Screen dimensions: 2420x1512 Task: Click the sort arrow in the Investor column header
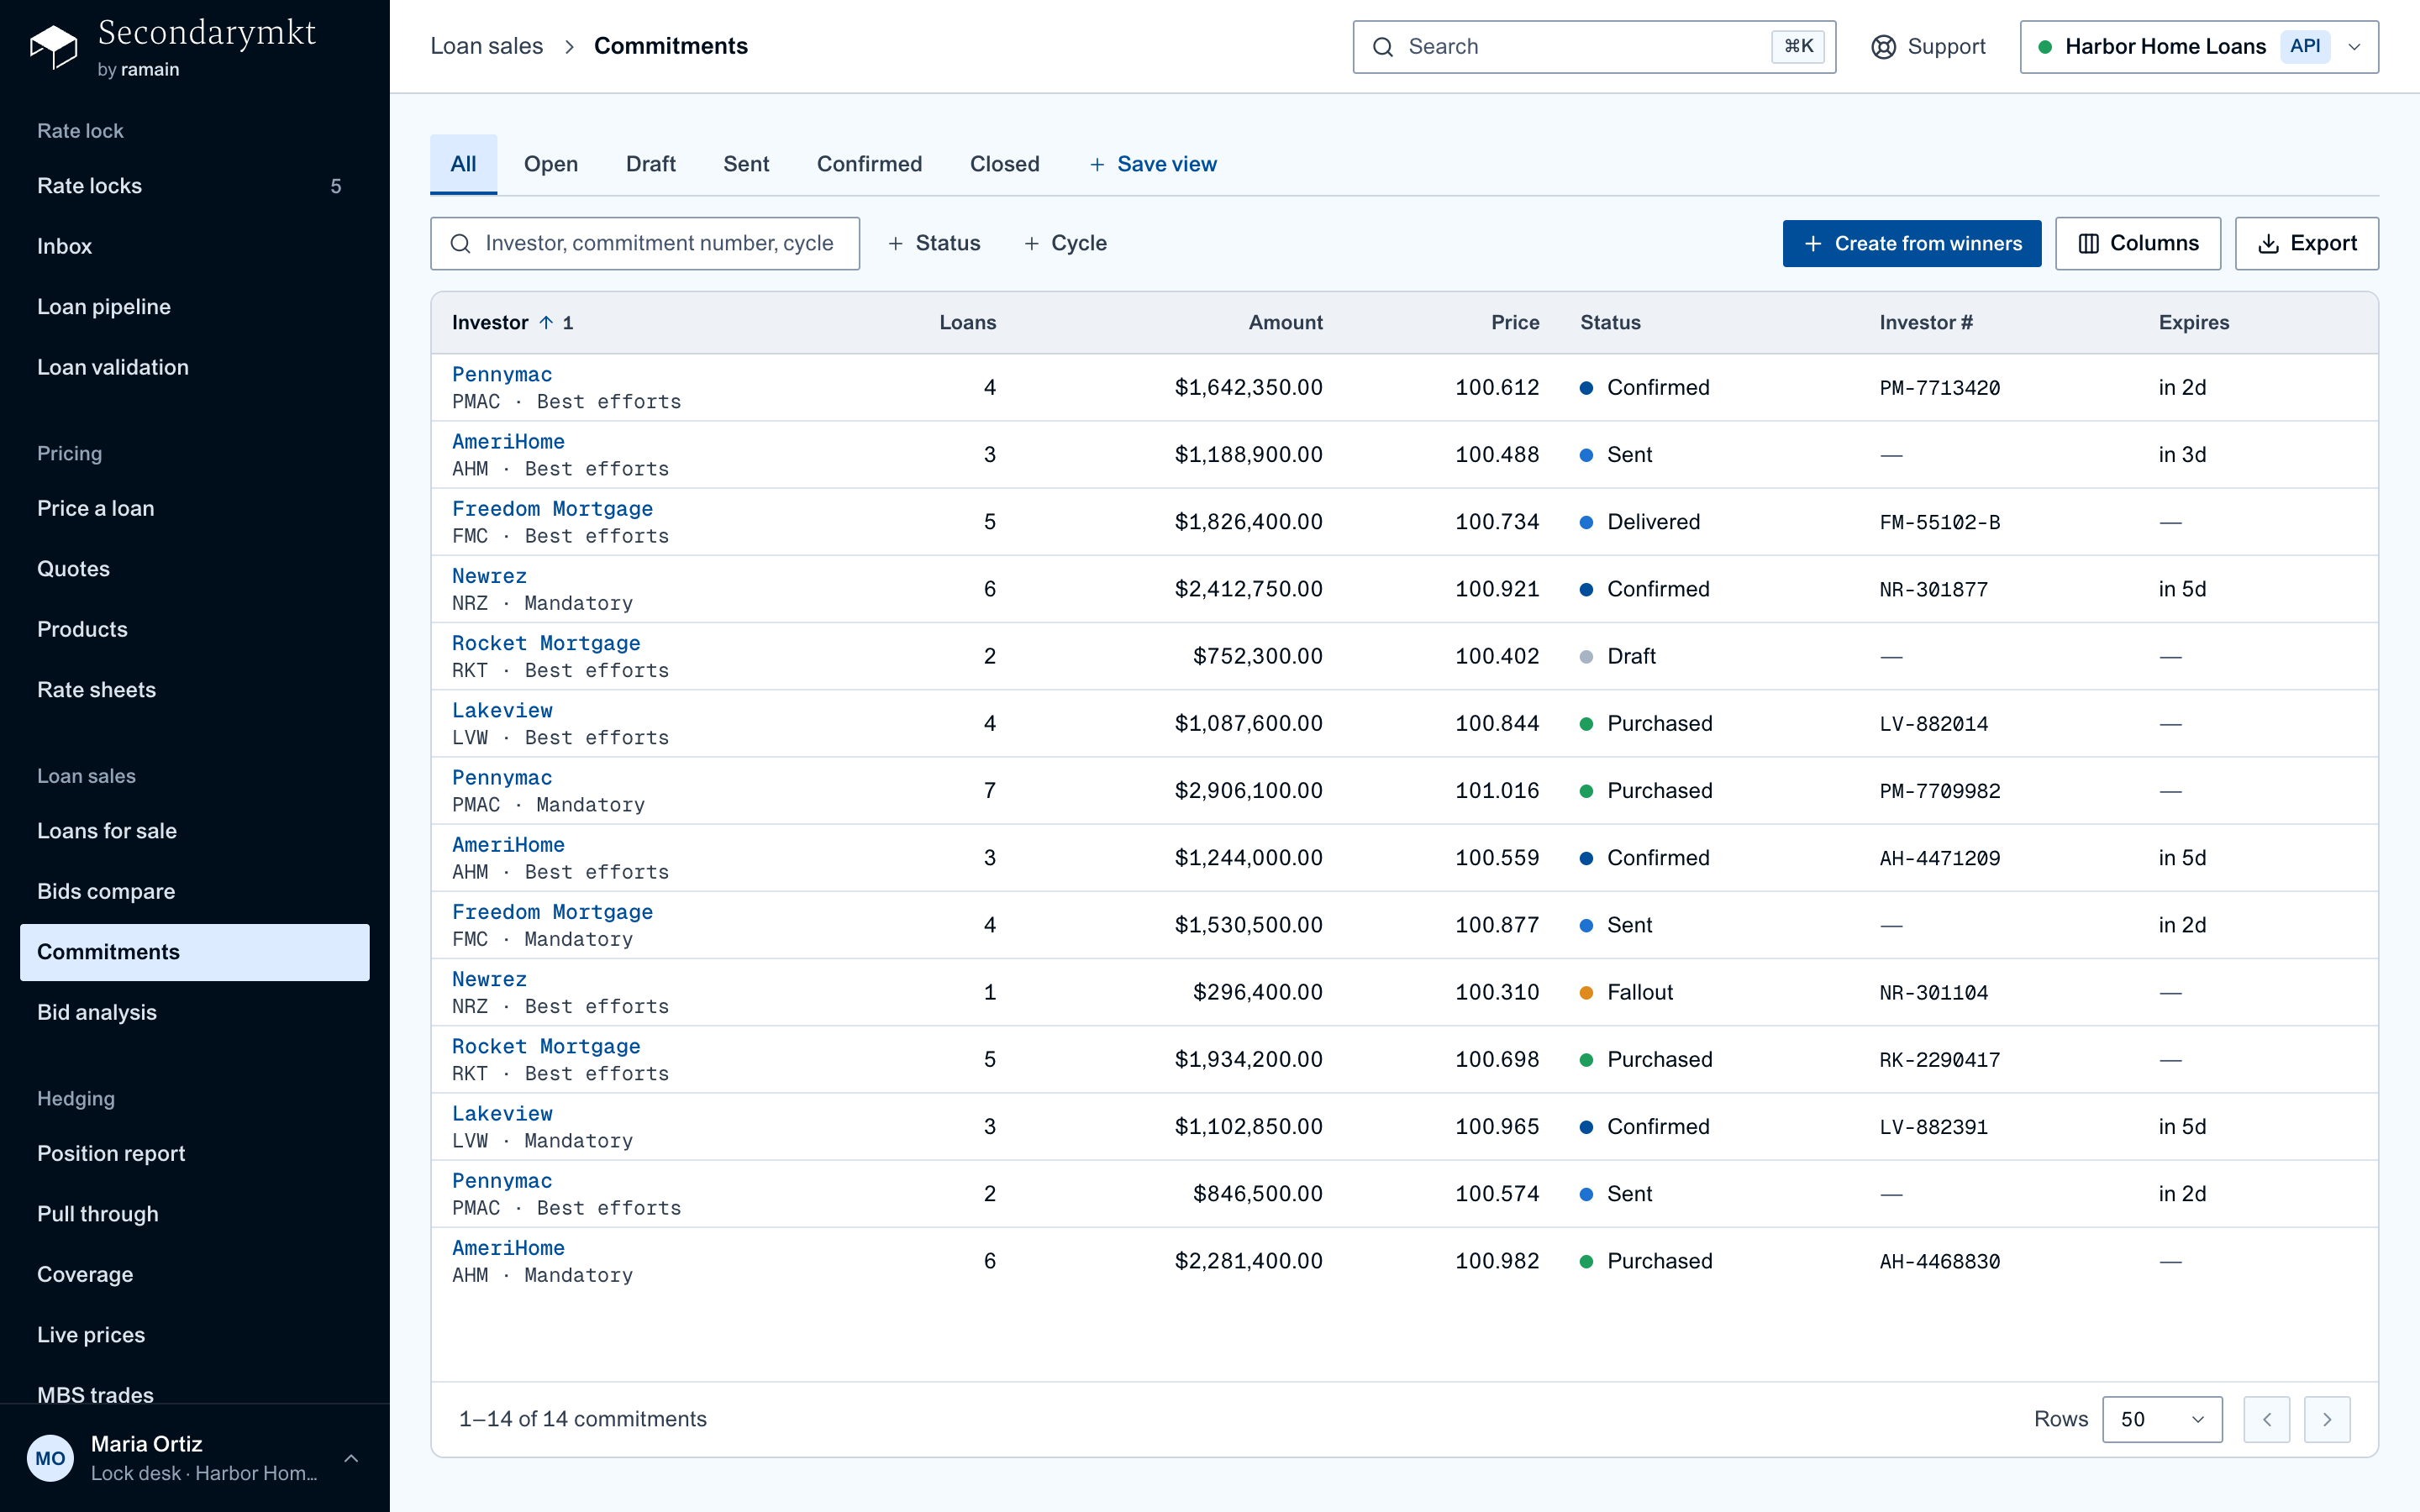[x=546, y=322]
